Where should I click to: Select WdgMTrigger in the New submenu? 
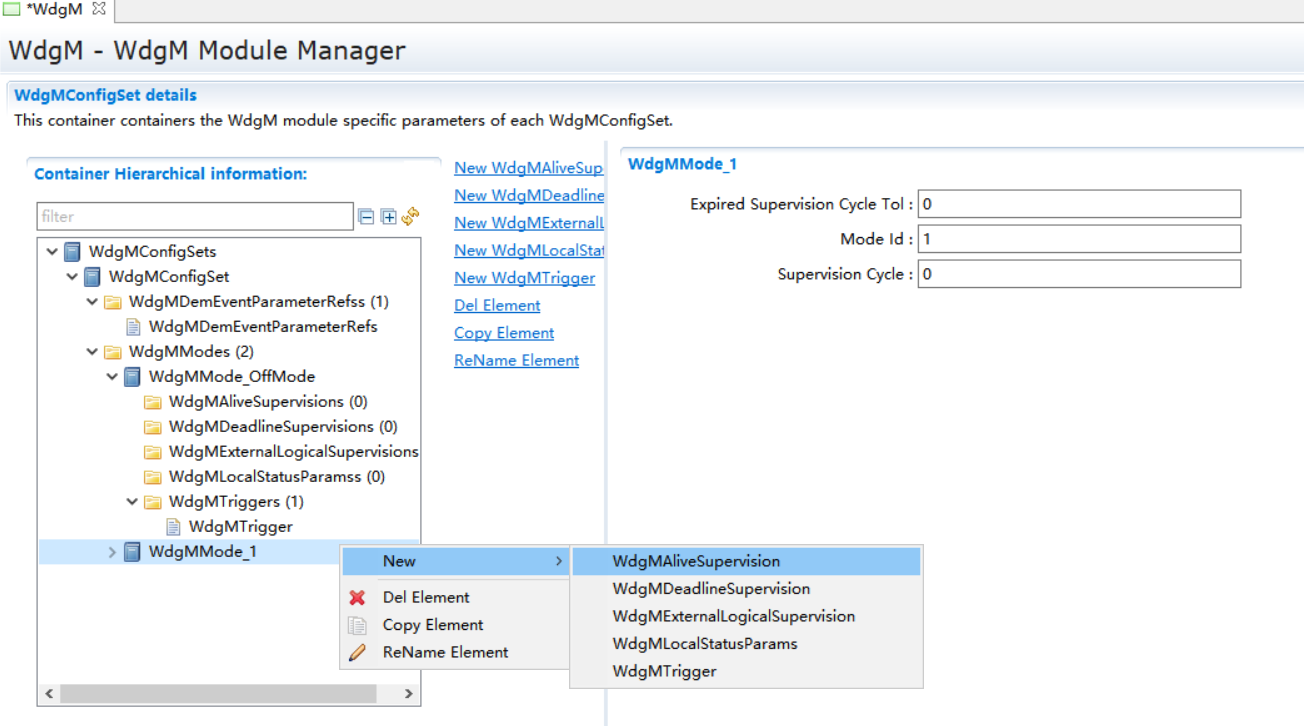[x=664, y=672]
